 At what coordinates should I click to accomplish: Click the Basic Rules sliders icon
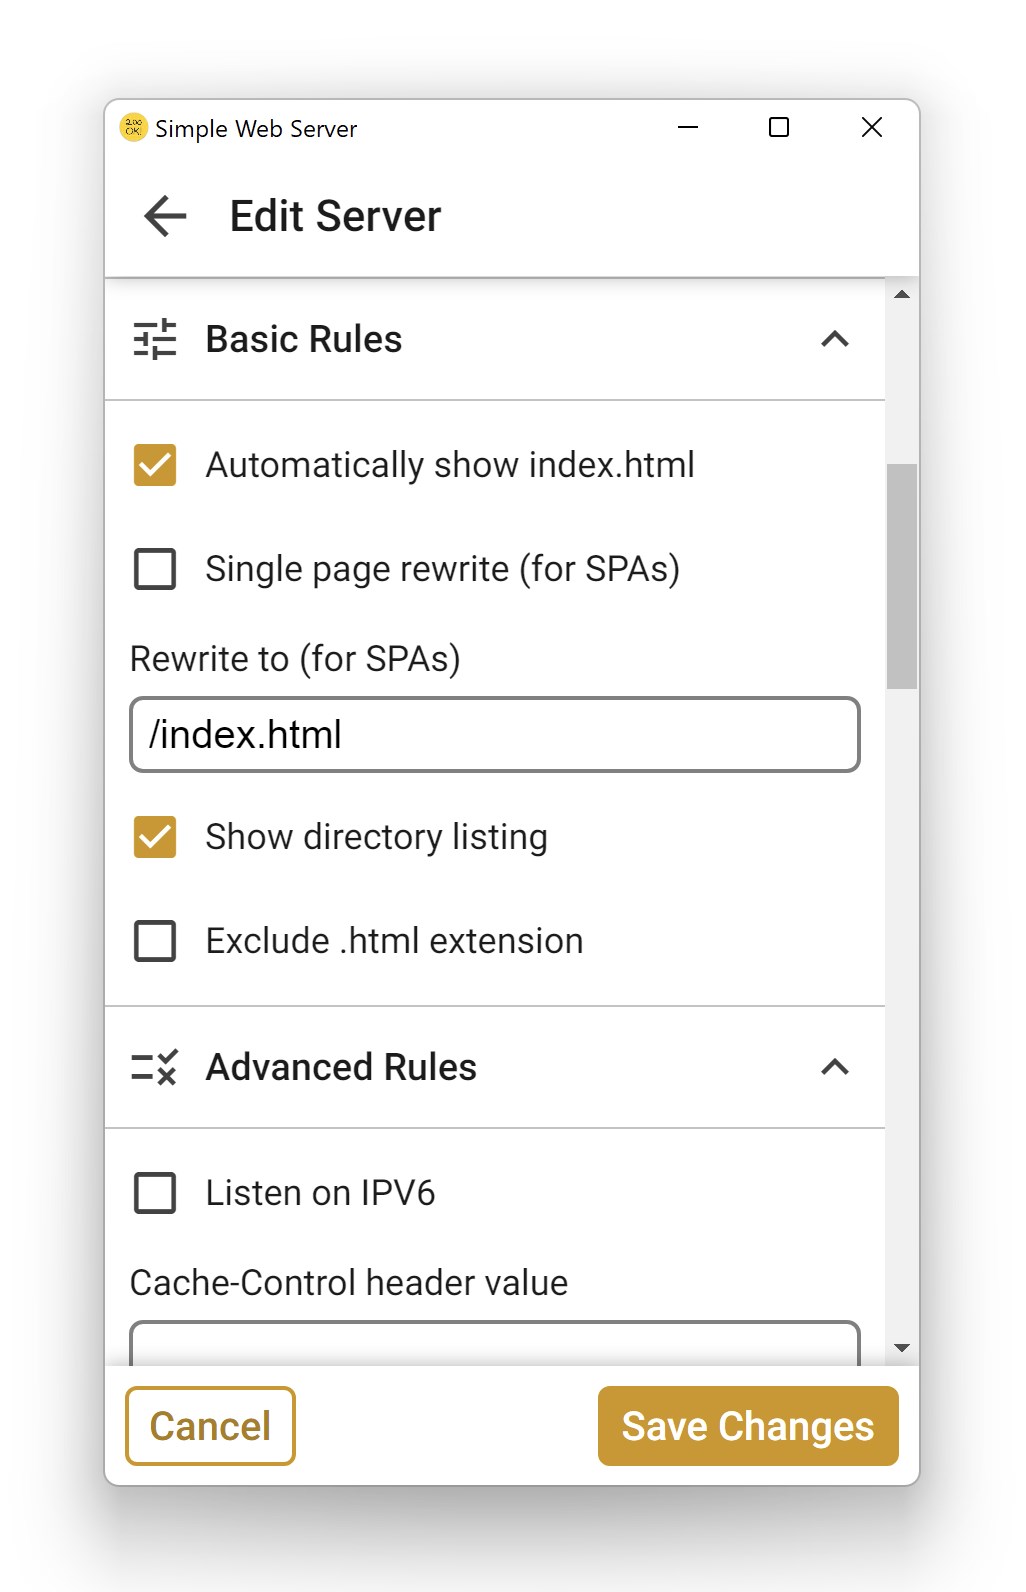tap(155, 340)
